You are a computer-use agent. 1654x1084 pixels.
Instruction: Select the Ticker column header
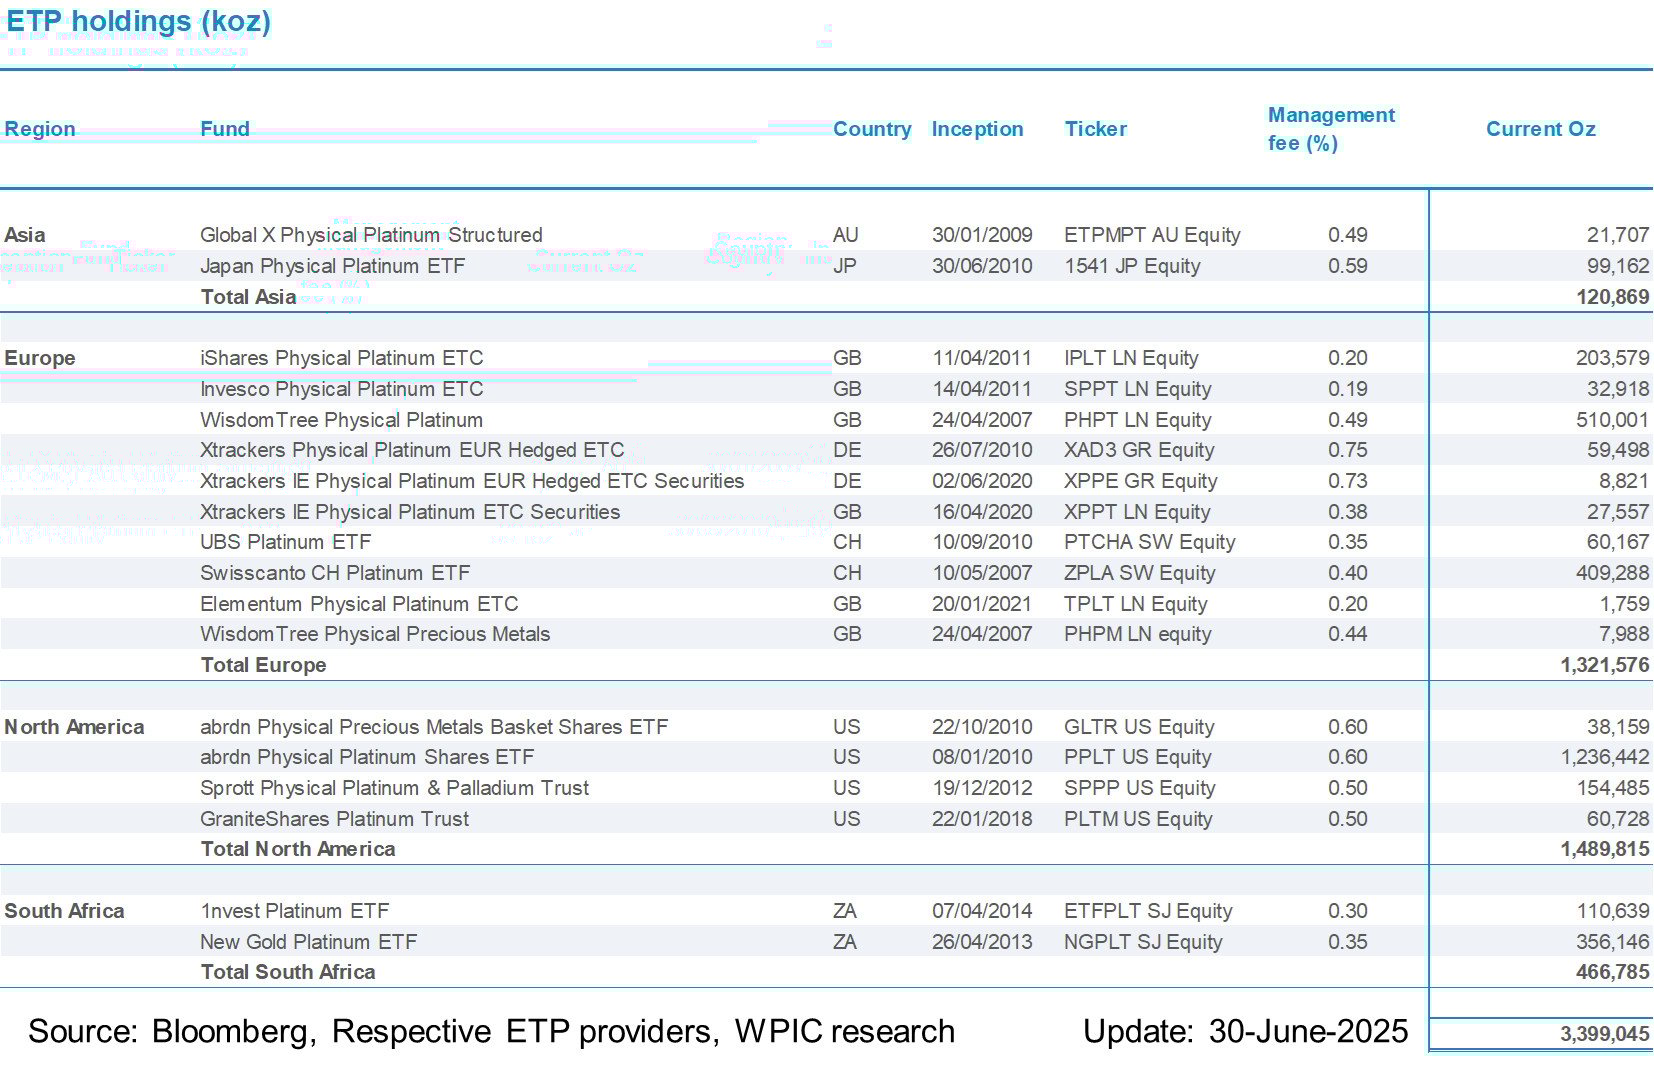click(1095, 129)
